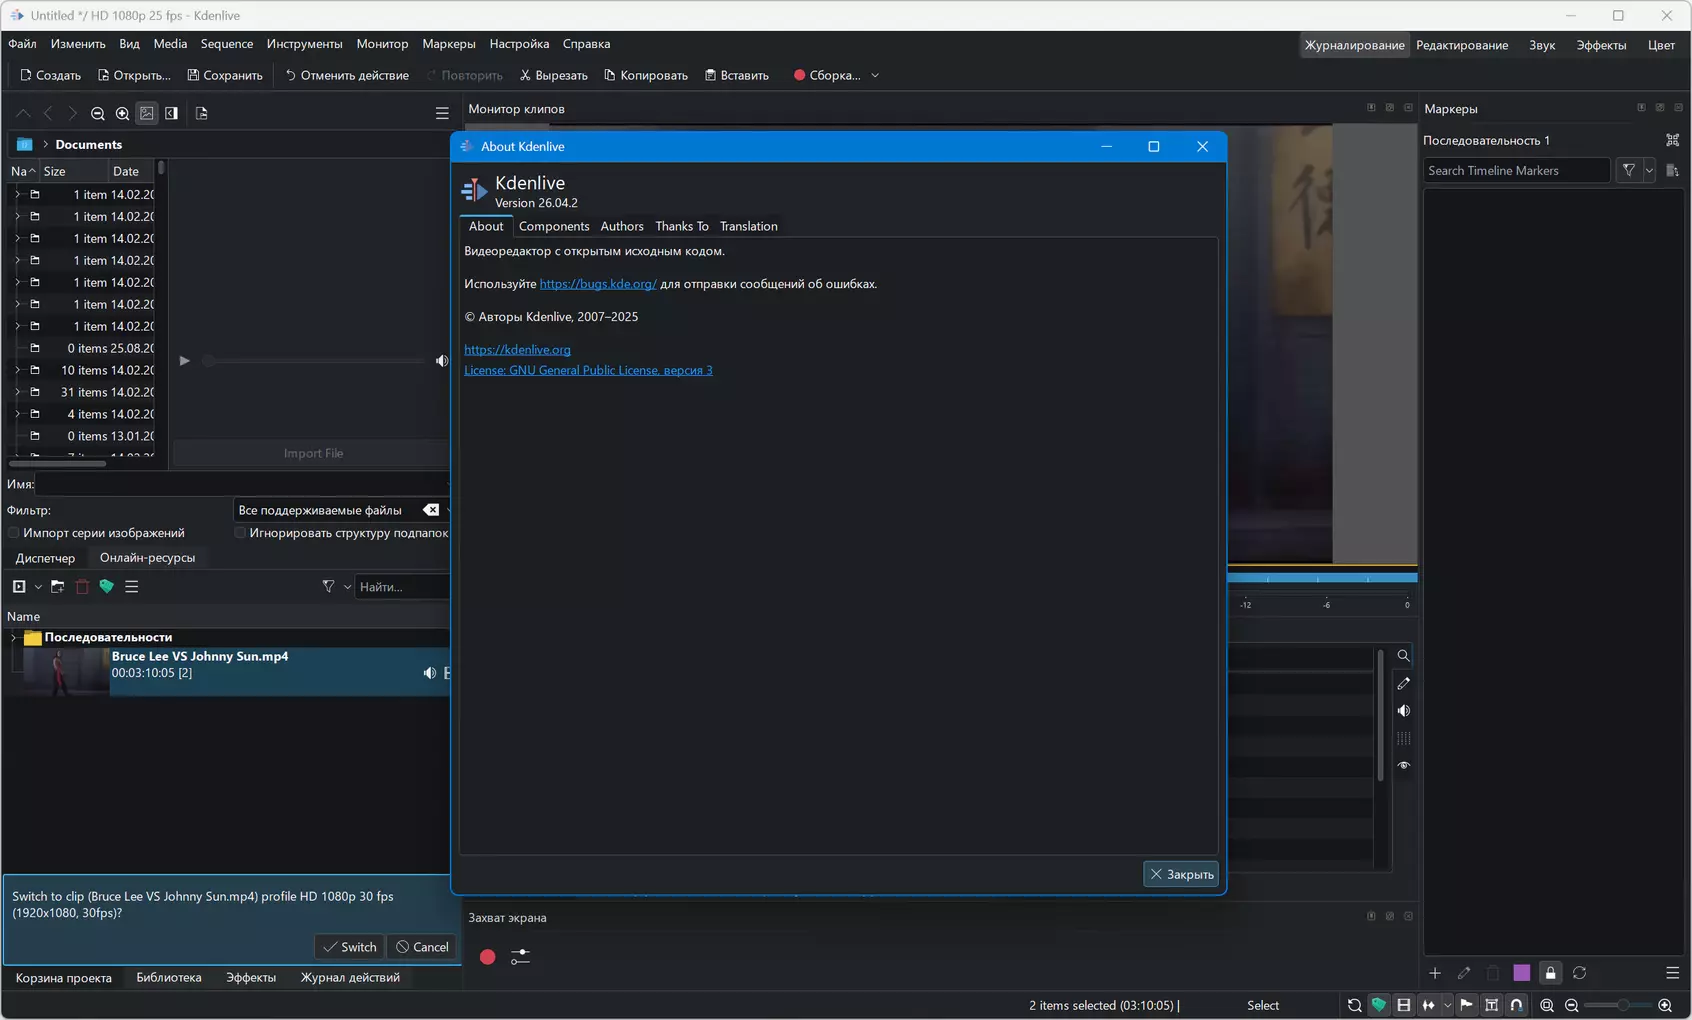This screenshot has width=1692, height=1020.
Task: Open the Sequence menu
Action: (x=227, y=44)
